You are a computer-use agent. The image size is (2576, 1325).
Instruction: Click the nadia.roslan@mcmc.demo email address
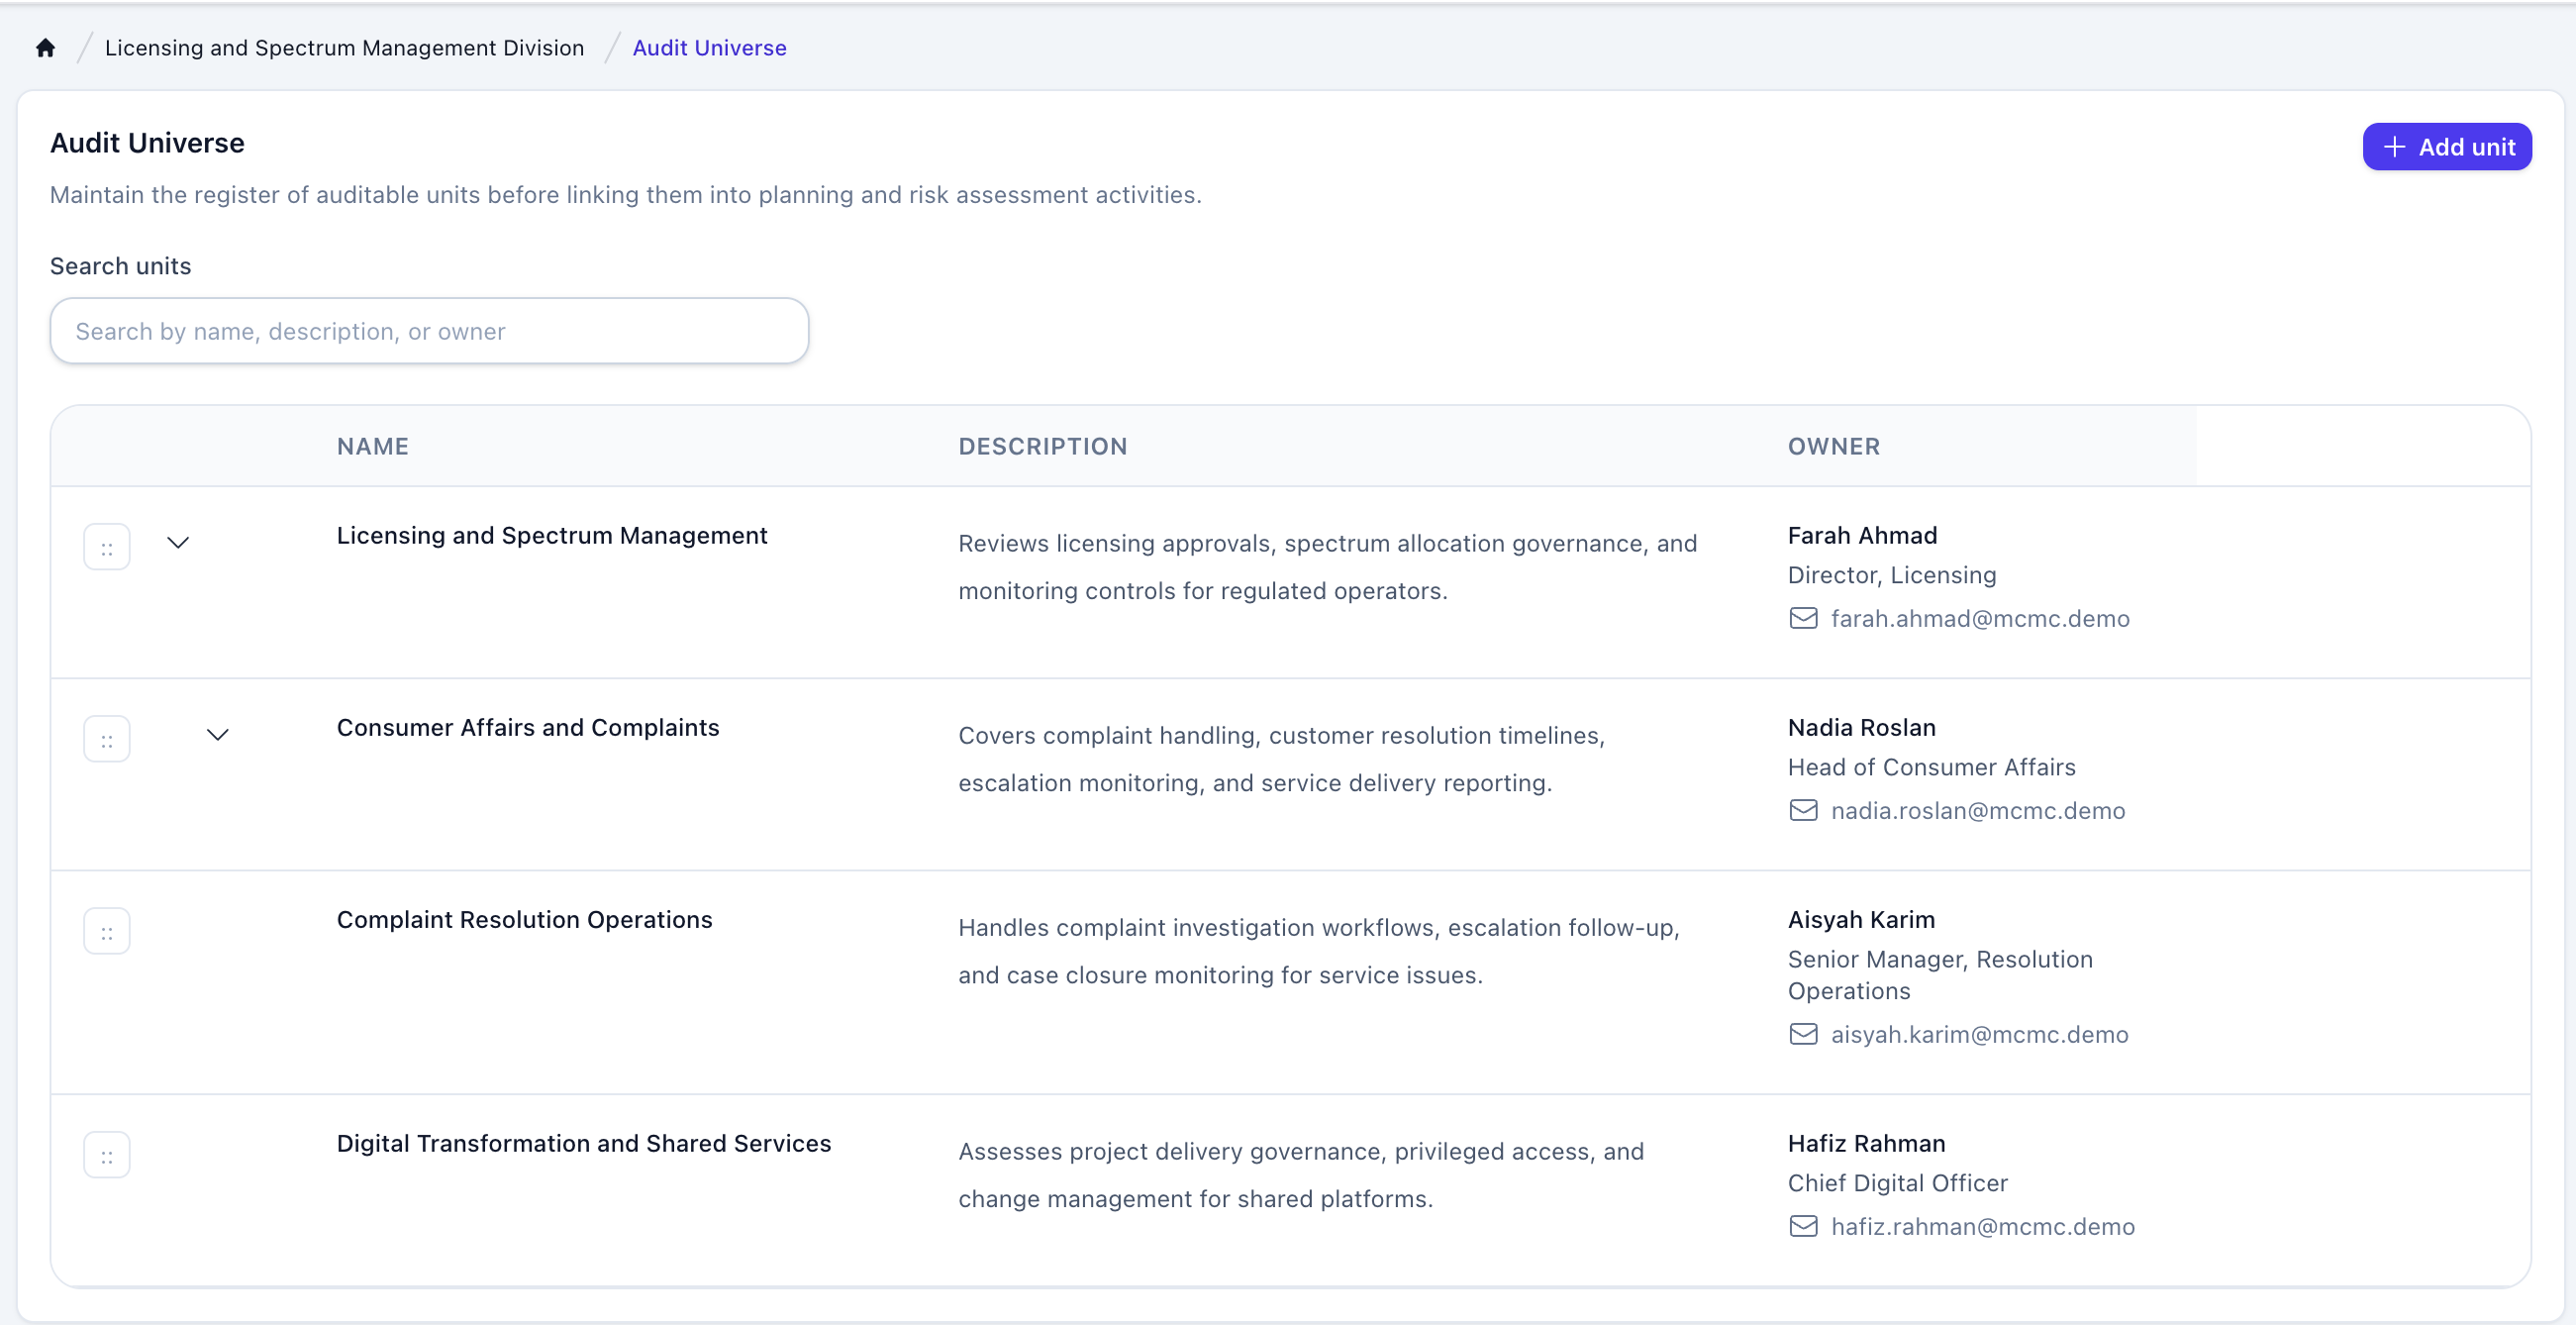(x=1978, y=810)
